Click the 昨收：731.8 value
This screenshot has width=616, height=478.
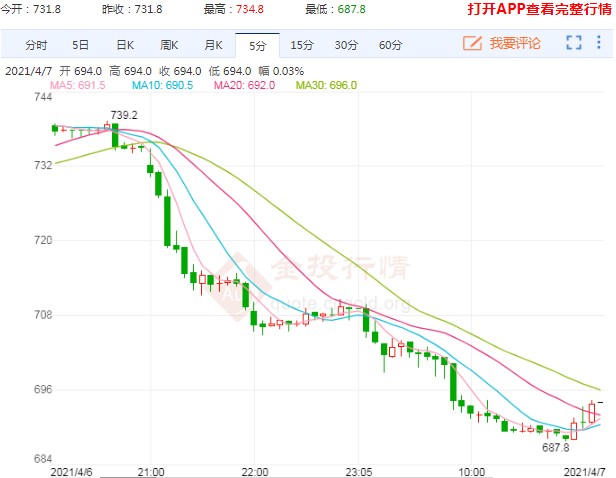point(132,9)
